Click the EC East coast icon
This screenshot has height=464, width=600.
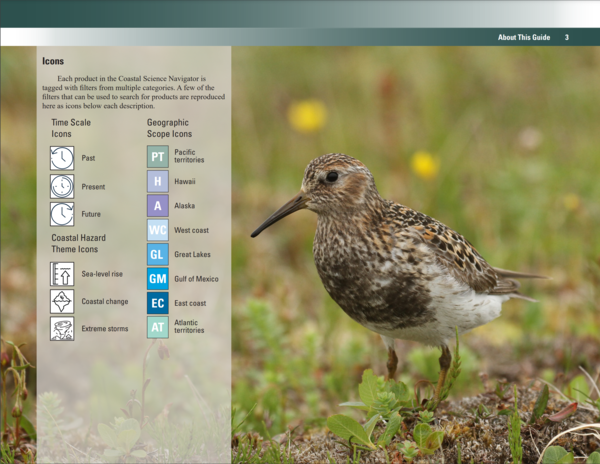[158, 303]
